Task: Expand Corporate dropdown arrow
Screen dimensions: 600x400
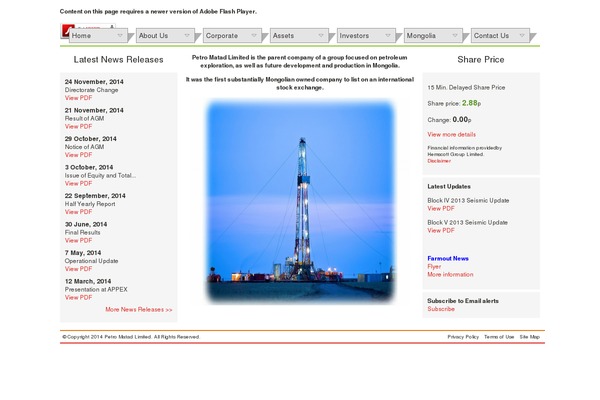Action: (254, 35)
